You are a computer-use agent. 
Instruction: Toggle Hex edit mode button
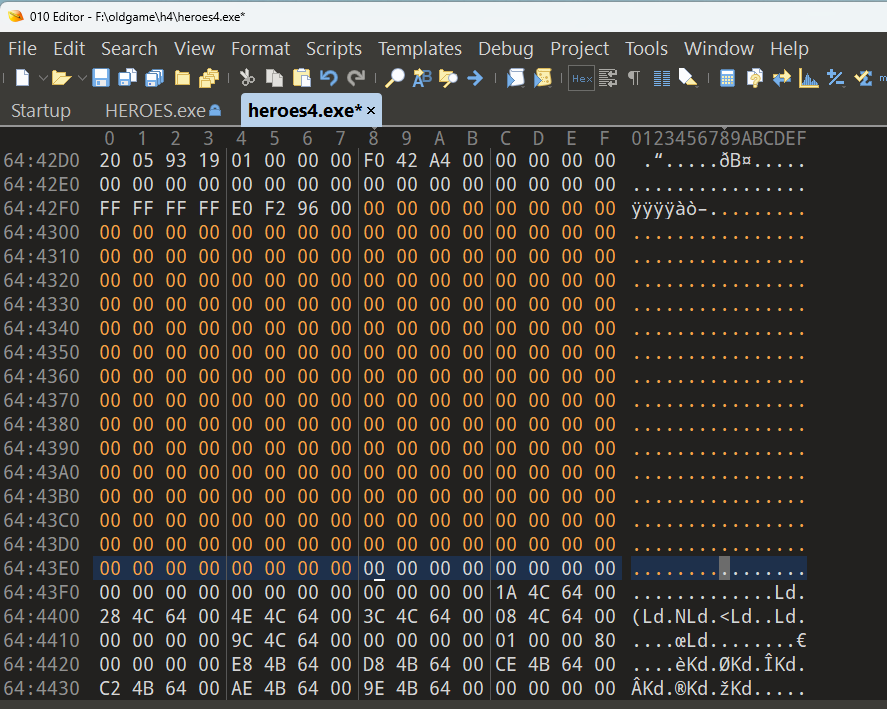coord(582,78)
